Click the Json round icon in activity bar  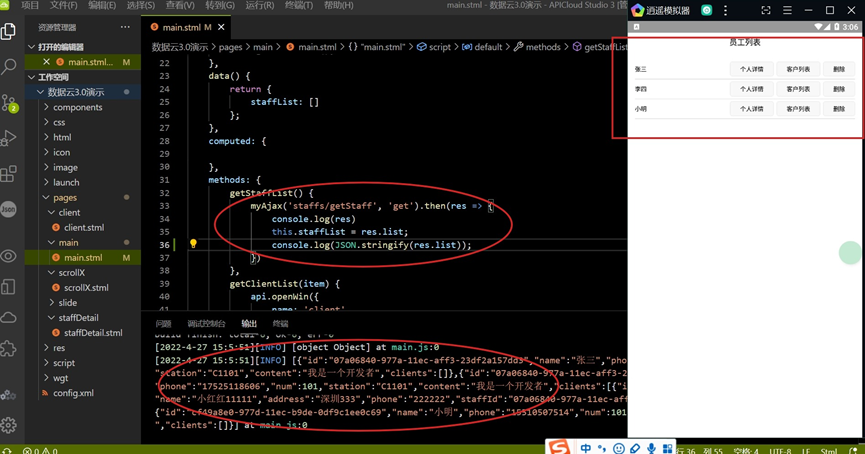pos(8,210)
